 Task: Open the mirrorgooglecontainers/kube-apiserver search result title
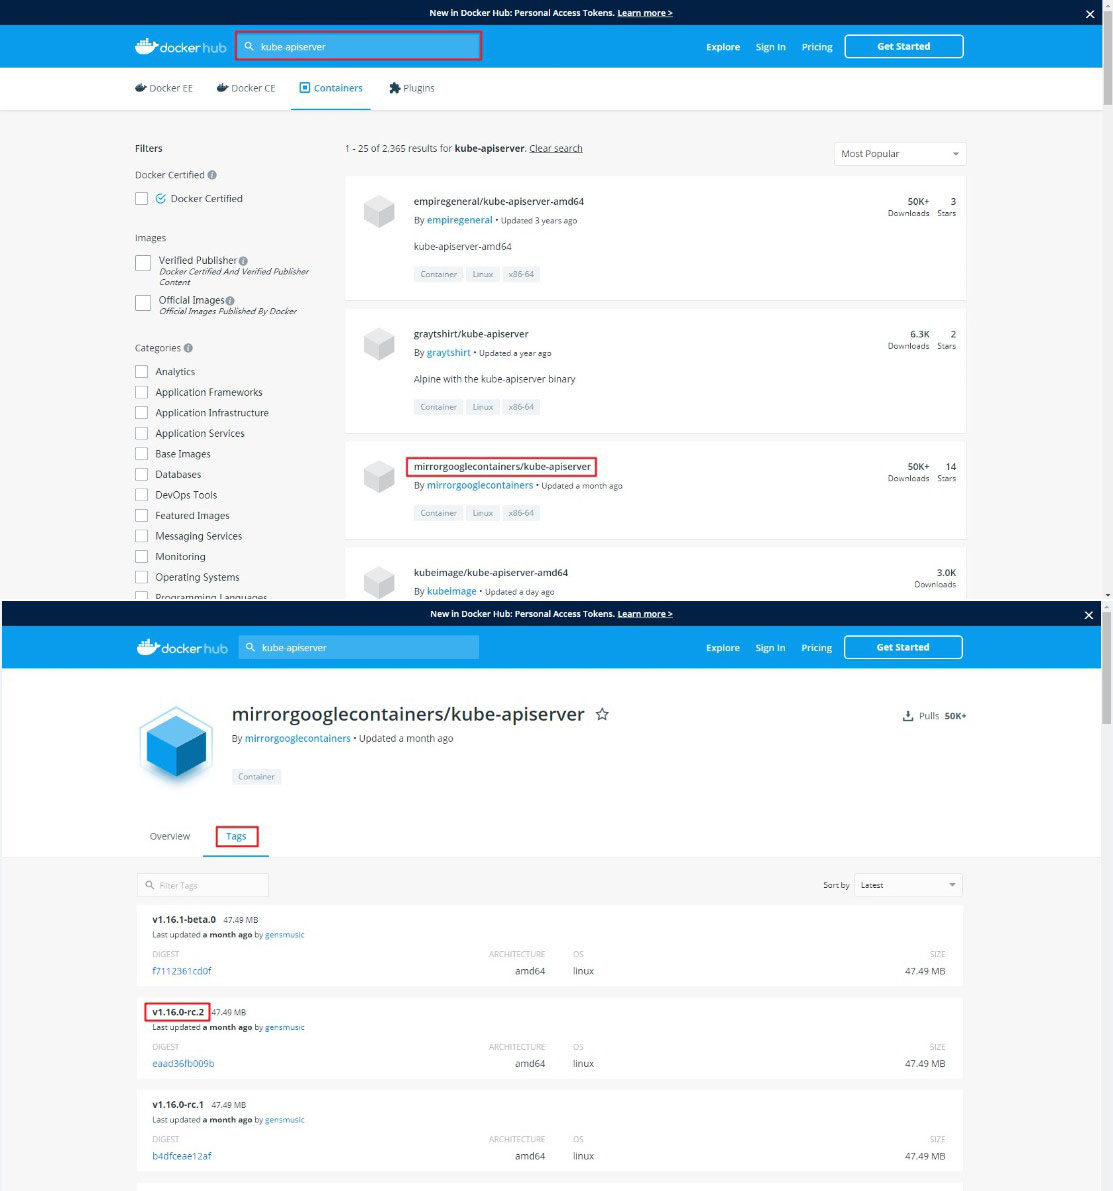point(502,466)
